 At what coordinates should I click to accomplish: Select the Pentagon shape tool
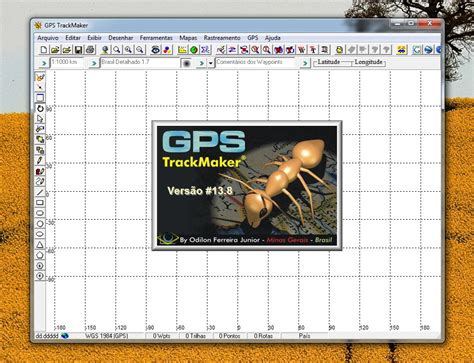click(40, 255)
